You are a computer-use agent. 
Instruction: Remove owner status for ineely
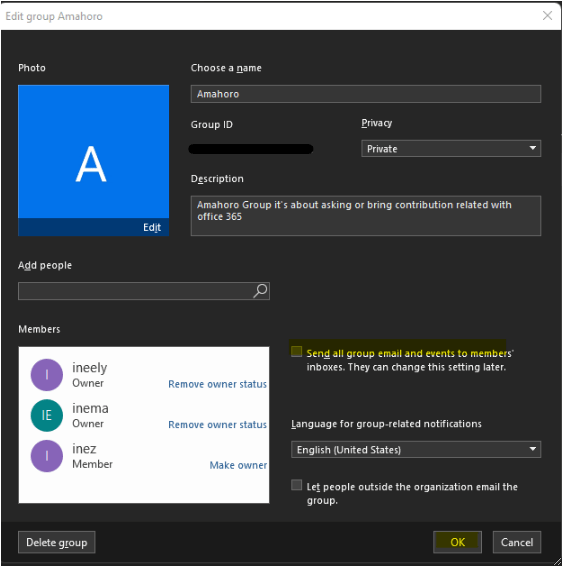(x=217, y=384)
